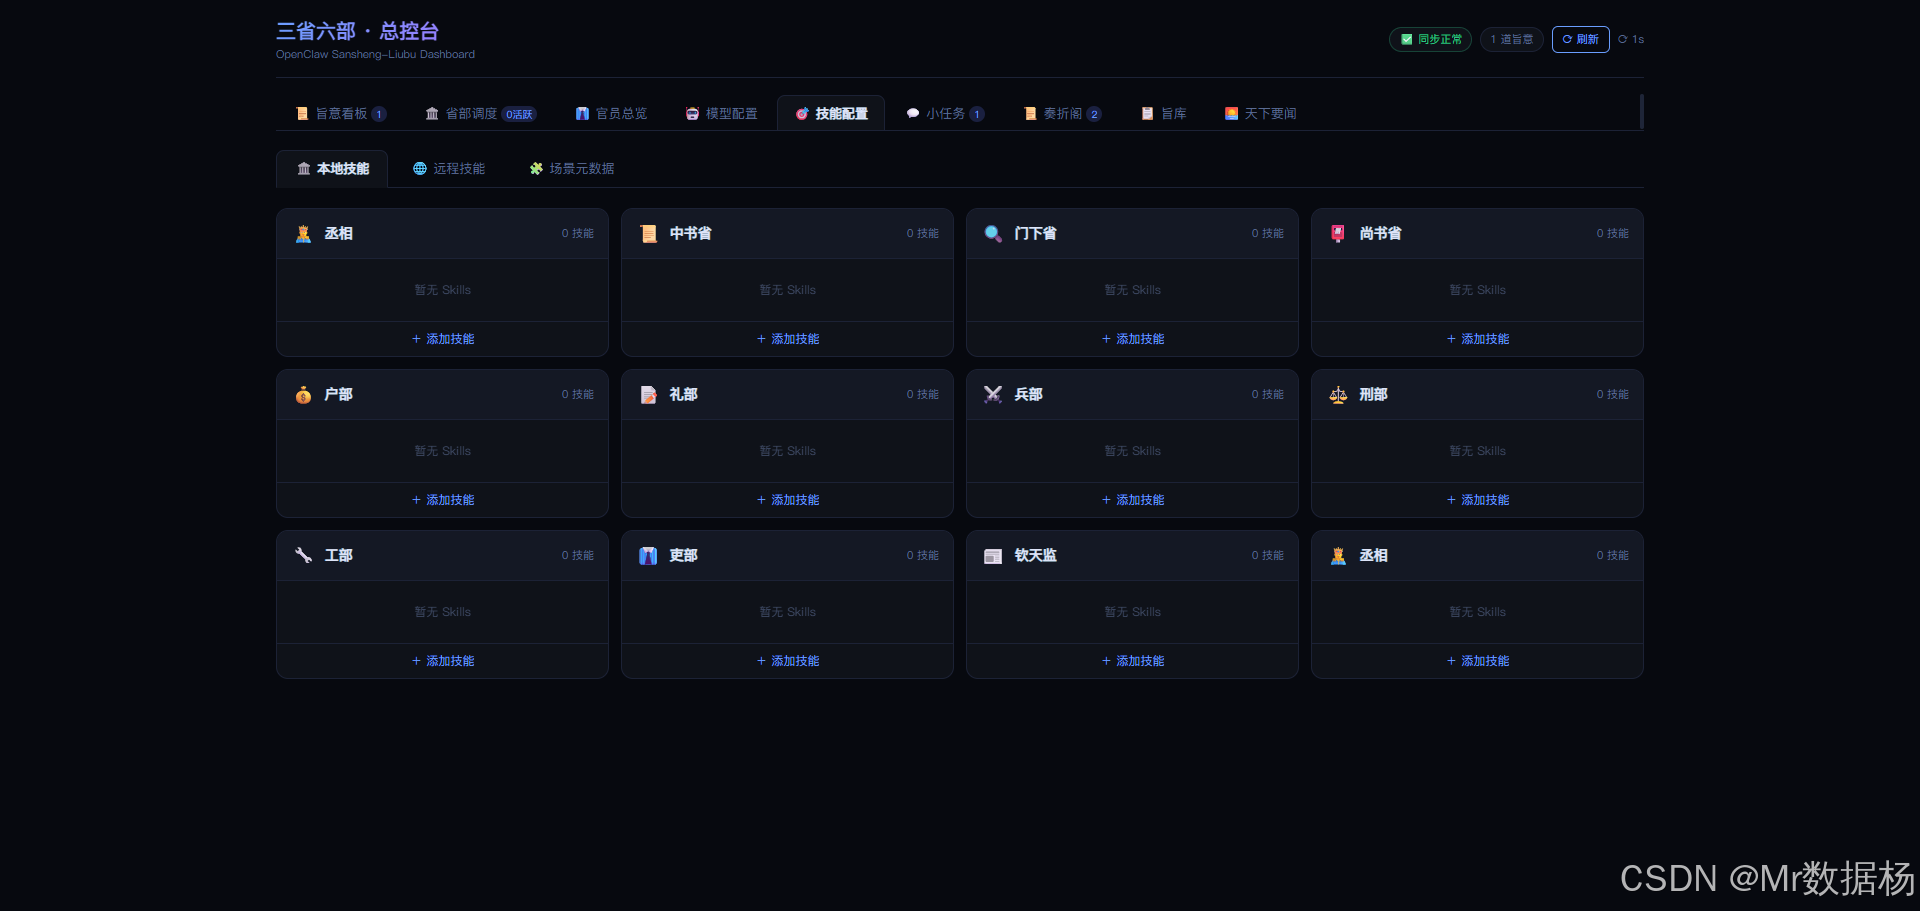Click the OpenClaw Sansheng-Liubu Dashboard subtitle
This screenshot has width=1920, height=911.
click(x=375, y=55)
